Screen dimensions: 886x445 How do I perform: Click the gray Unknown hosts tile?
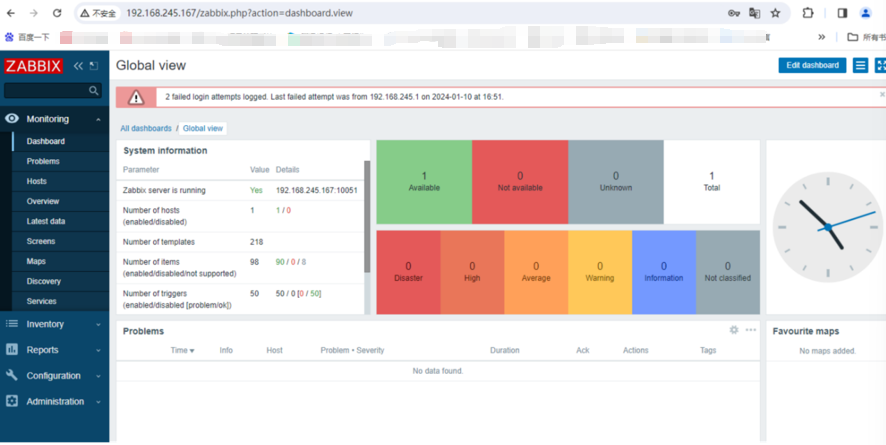tap(616, 182)
